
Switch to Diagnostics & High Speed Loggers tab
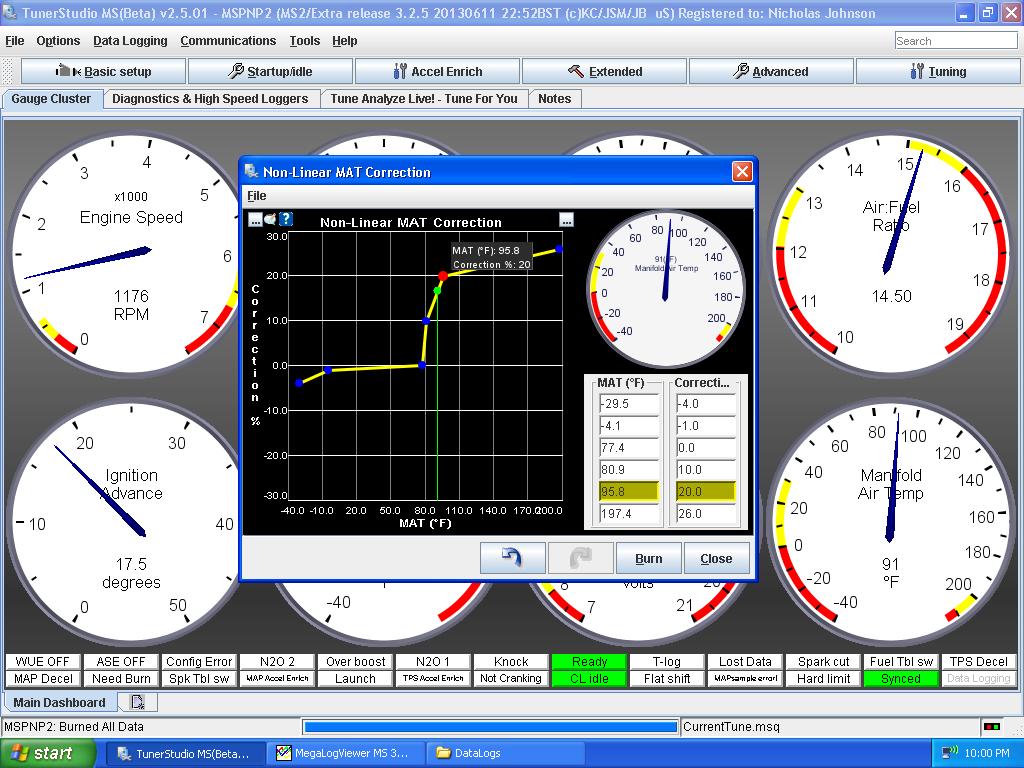coord(210,99)
